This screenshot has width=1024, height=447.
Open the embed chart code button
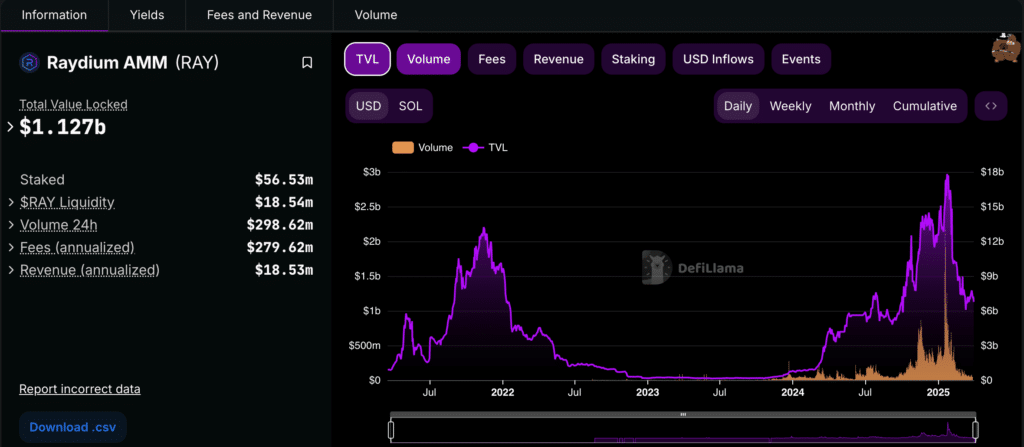(x=991, y=106)
